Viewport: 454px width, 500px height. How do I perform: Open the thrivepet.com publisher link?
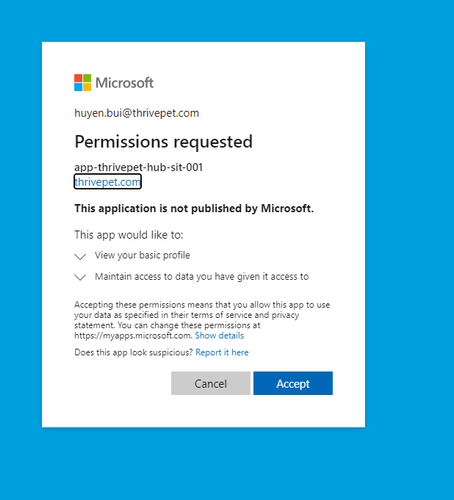pyautogui.click(x=108, y=182)
